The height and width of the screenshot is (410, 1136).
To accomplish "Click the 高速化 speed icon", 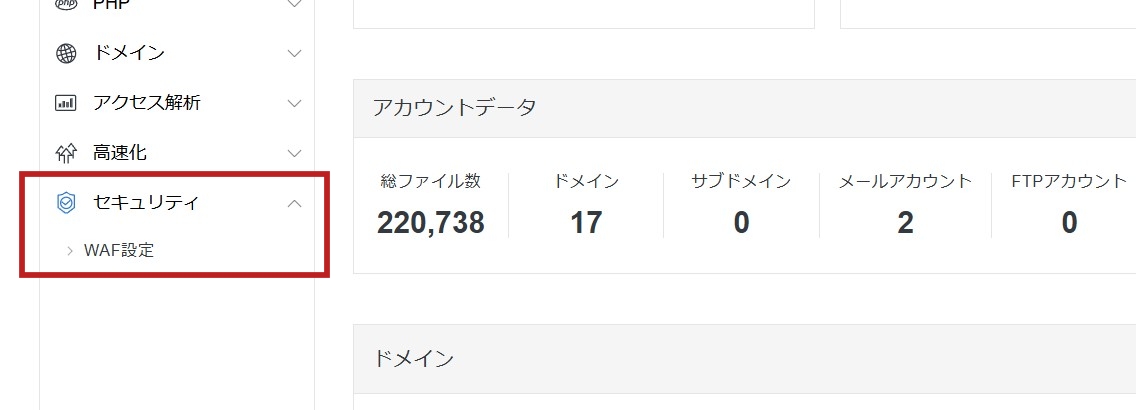I will (66, 153).
